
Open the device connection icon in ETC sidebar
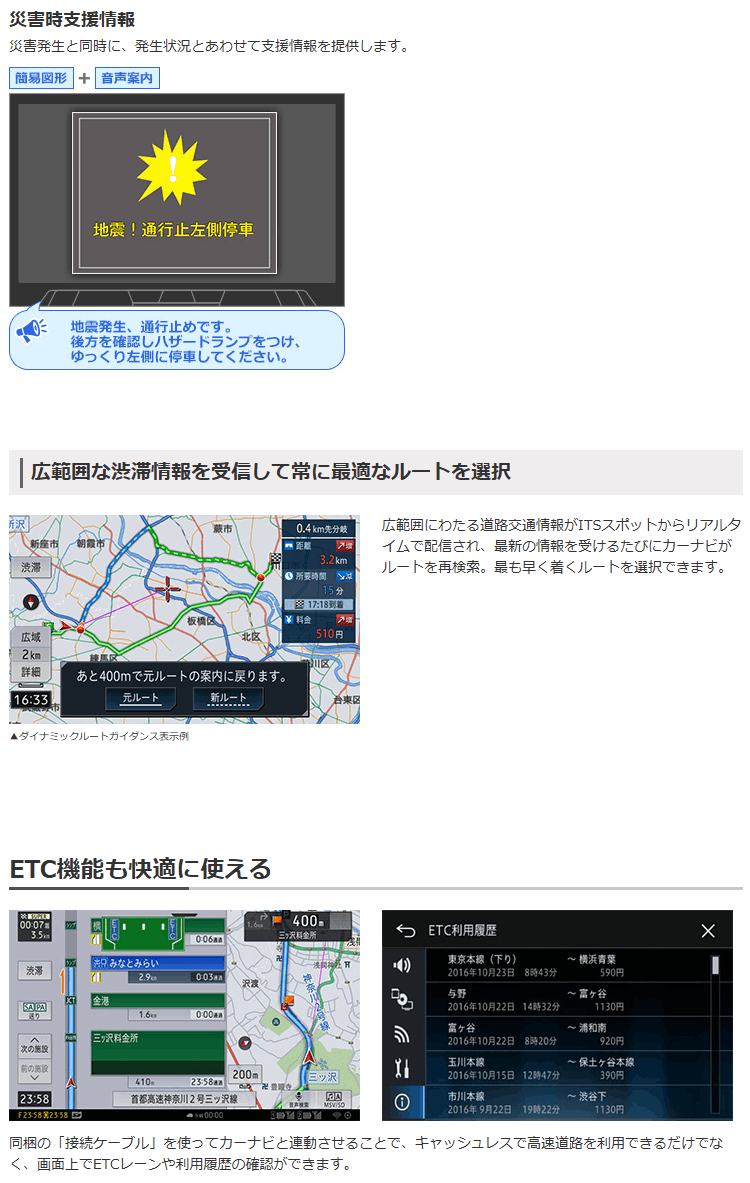pos(402,999)
